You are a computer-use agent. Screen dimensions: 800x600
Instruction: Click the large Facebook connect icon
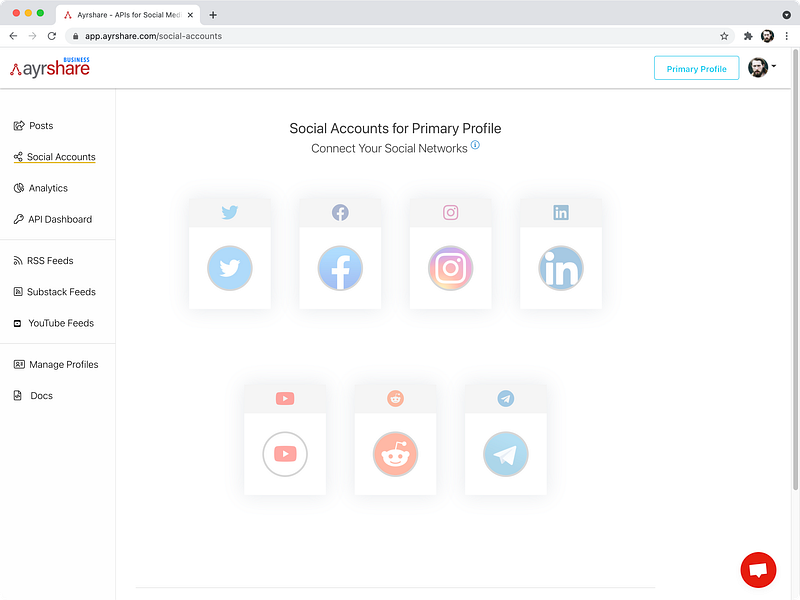pos(340,268)
